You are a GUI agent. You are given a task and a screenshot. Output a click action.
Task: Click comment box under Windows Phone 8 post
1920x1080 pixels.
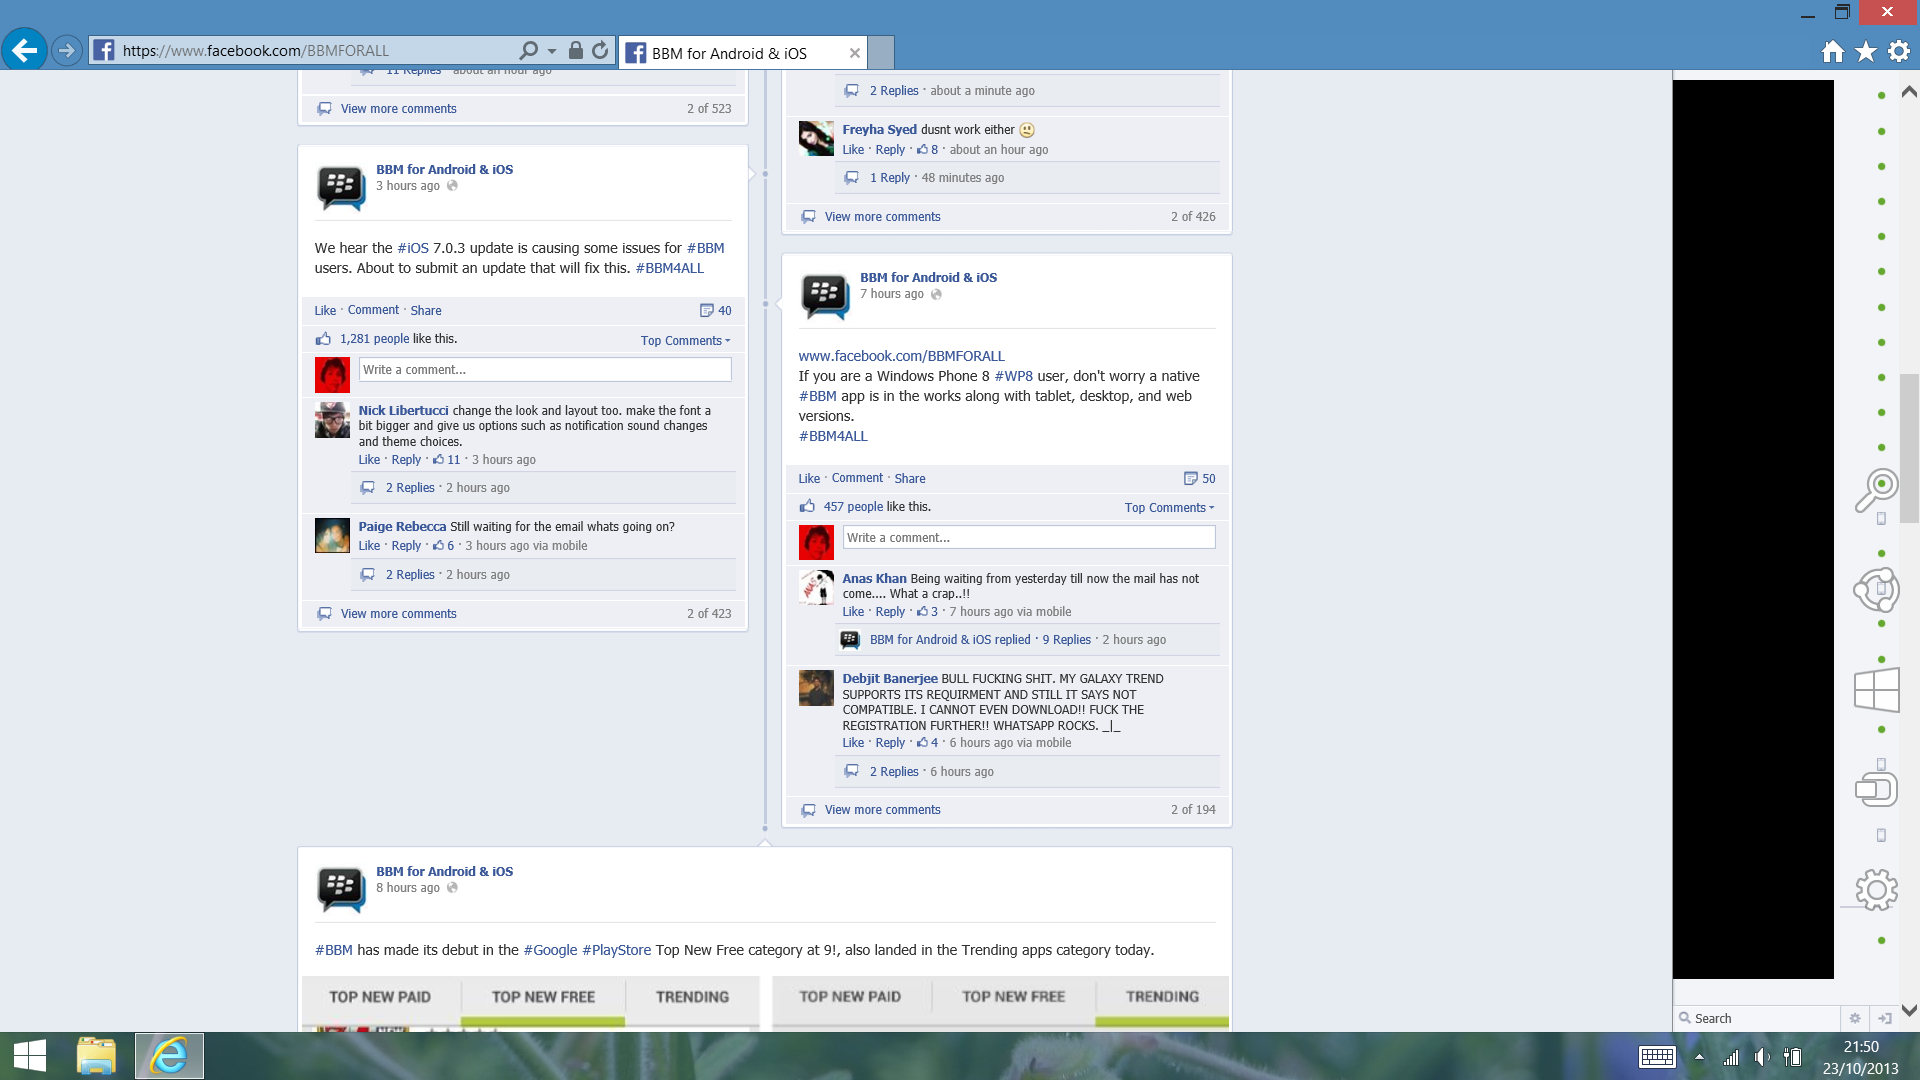click(1029, 538)
